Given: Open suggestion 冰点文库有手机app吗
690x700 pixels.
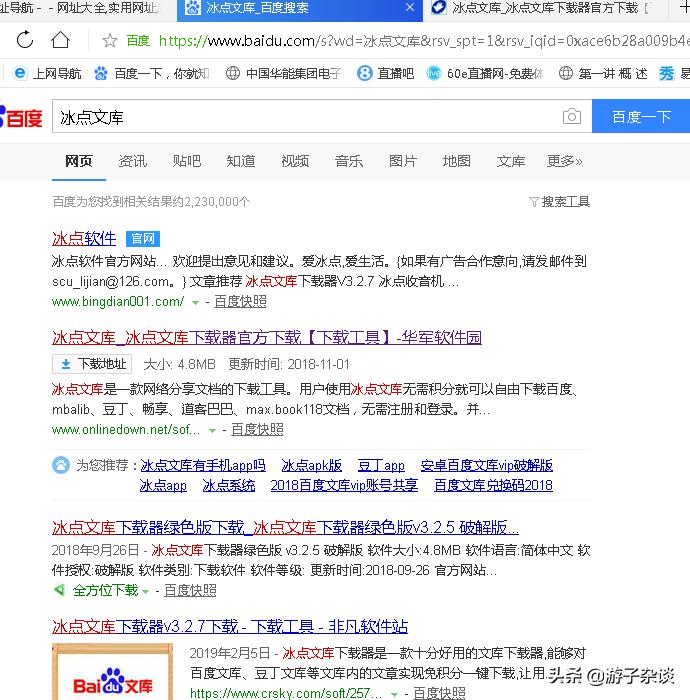Looking at the screenshot, I should point(203,465).
